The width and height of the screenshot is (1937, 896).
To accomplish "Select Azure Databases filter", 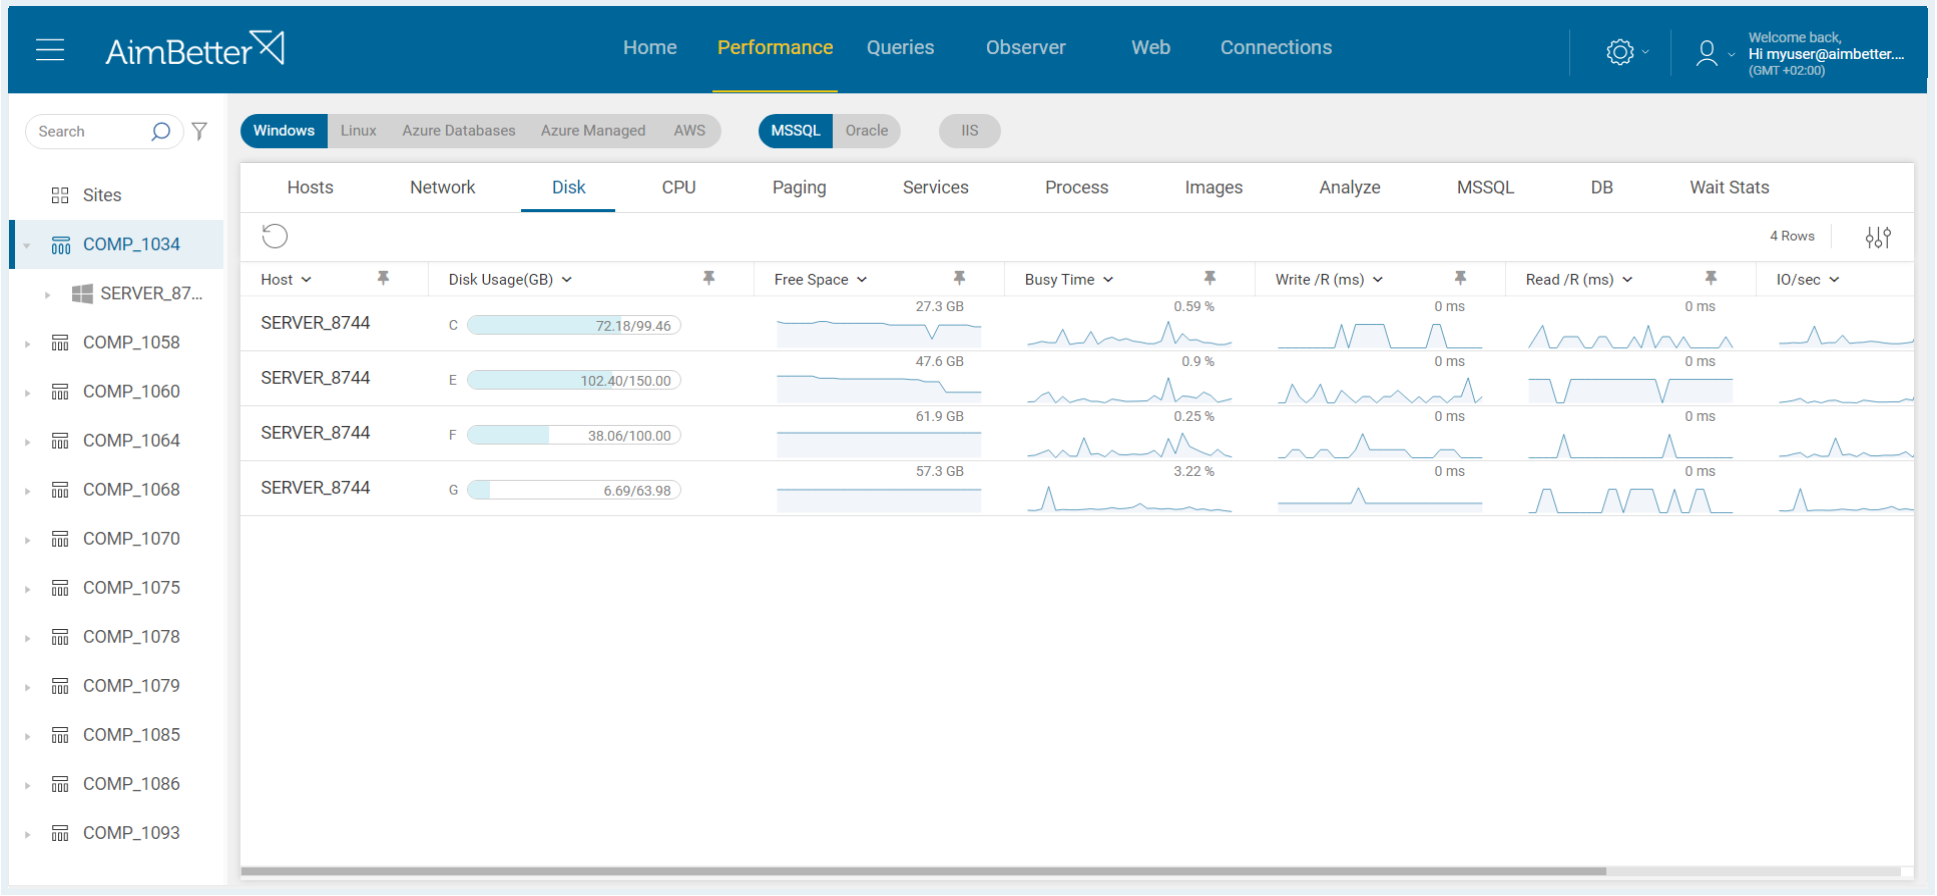I will (459, 131).
